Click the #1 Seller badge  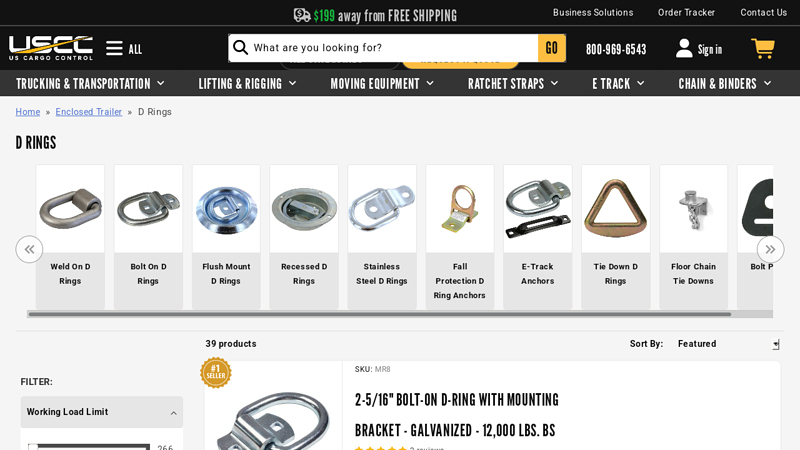click(215, 372)
